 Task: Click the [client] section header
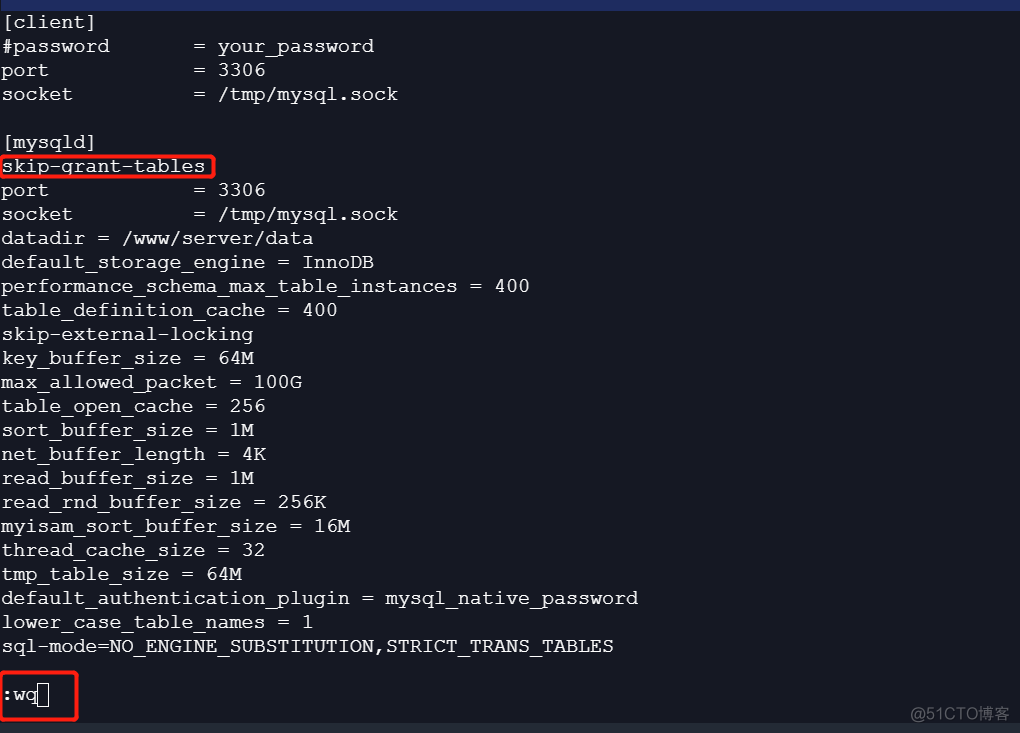[49, 22]
